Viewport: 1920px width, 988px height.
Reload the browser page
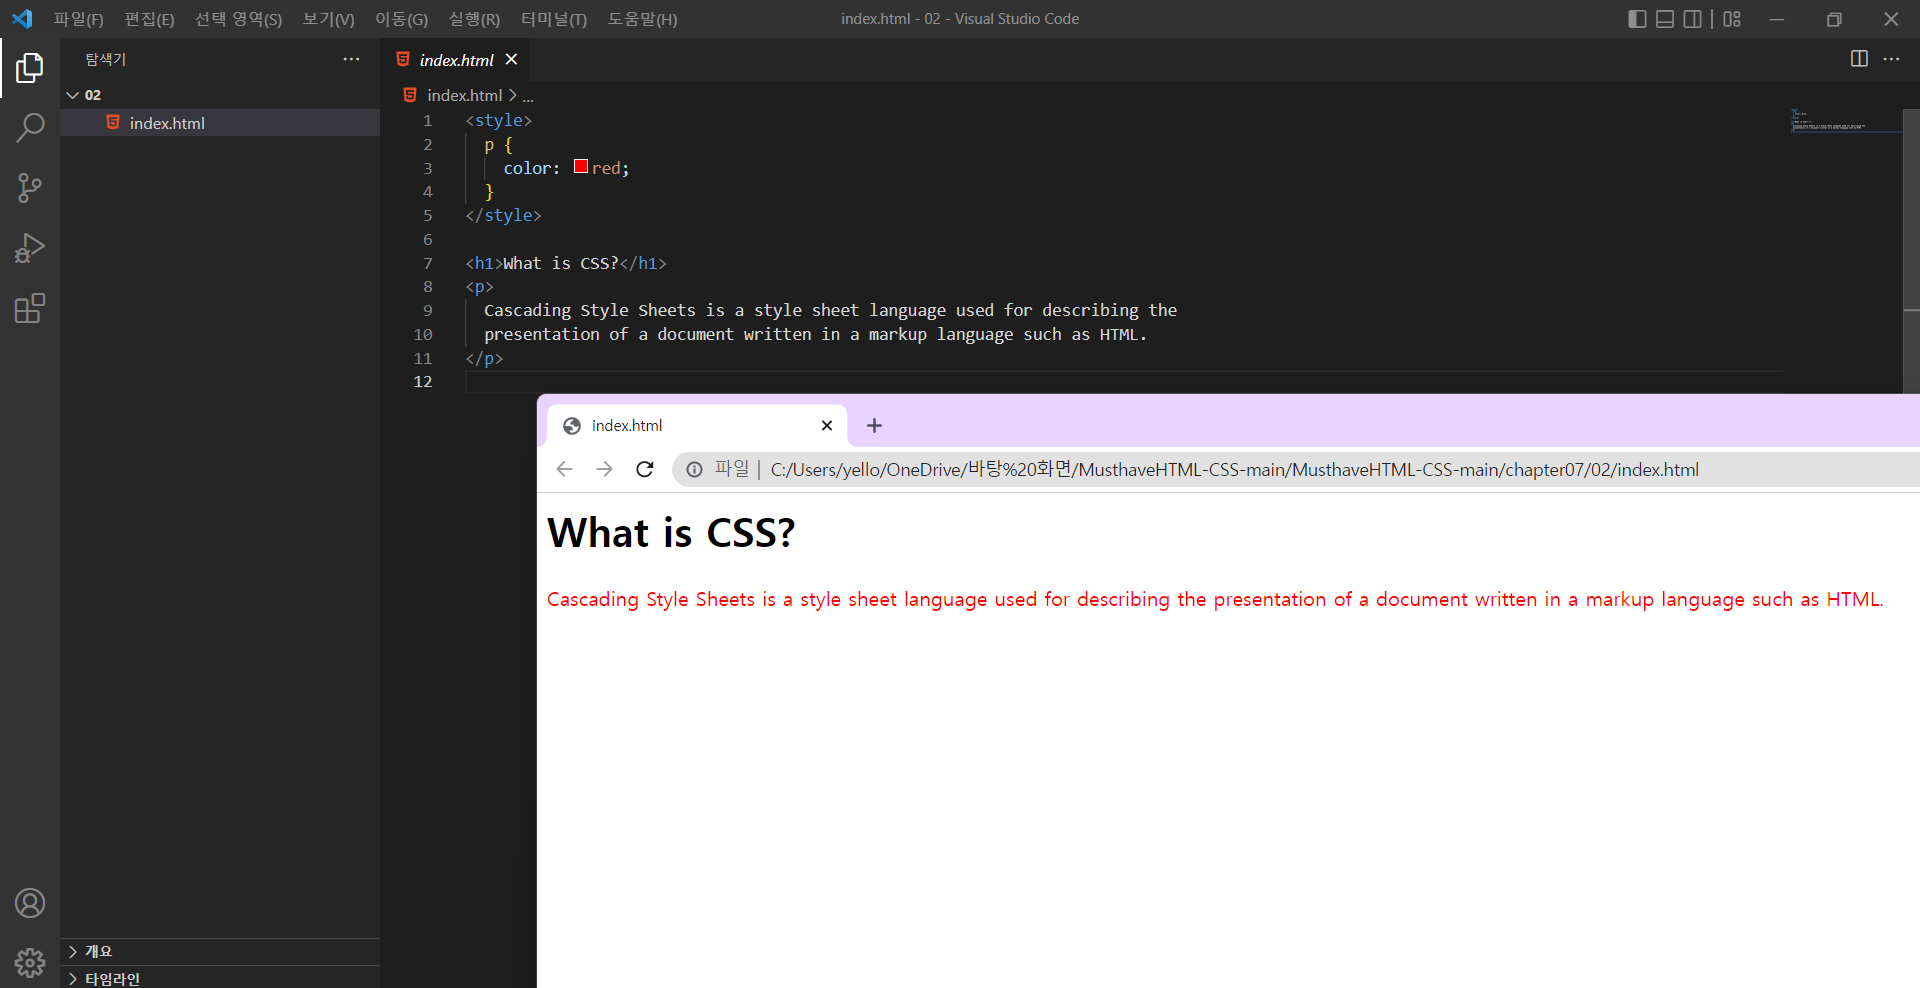[645, 470]
